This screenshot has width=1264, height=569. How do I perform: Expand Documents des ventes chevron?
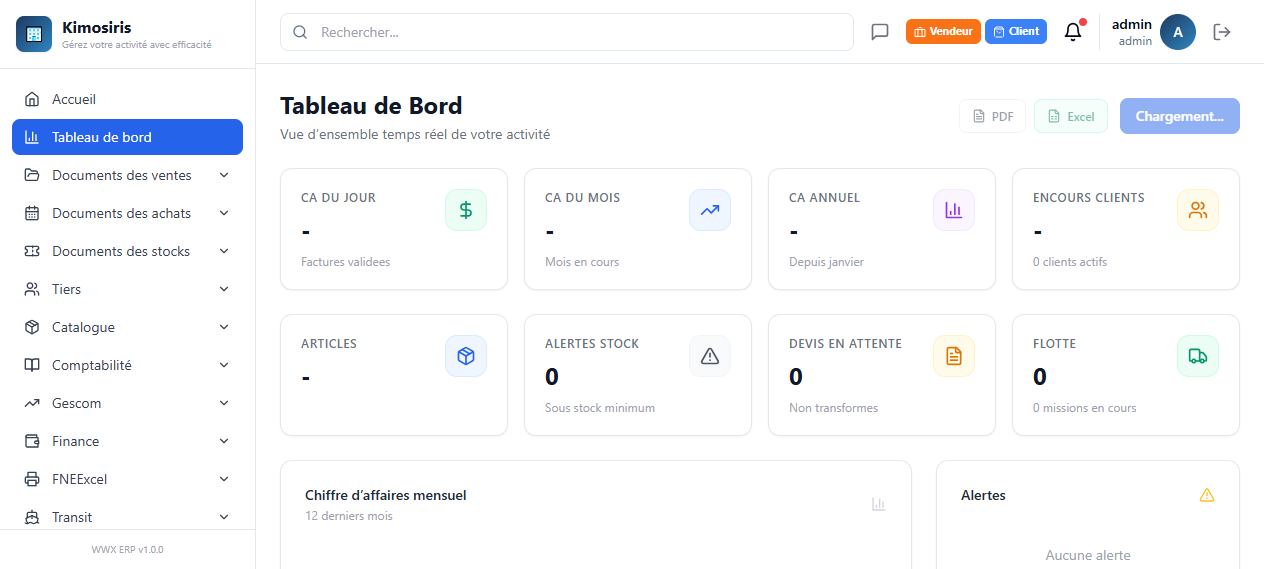point(224,175)
